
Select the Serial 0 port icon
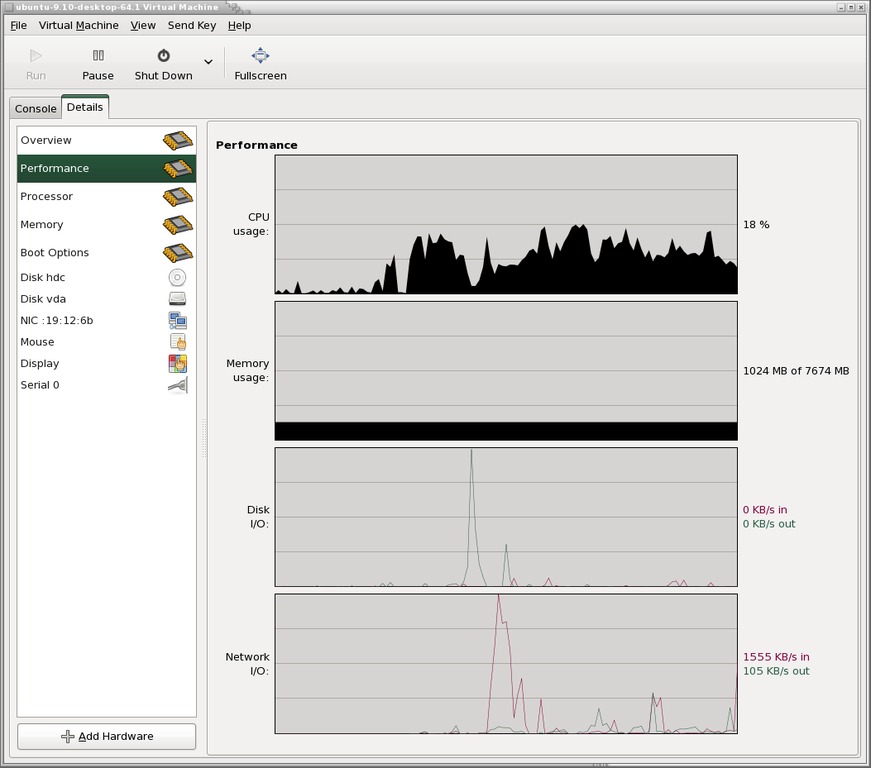(x=177, y=385)
